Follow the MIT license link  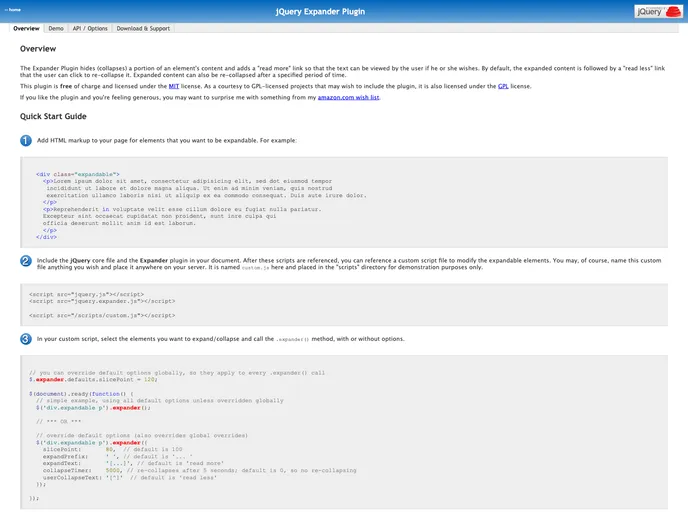(x=174, y=86)
